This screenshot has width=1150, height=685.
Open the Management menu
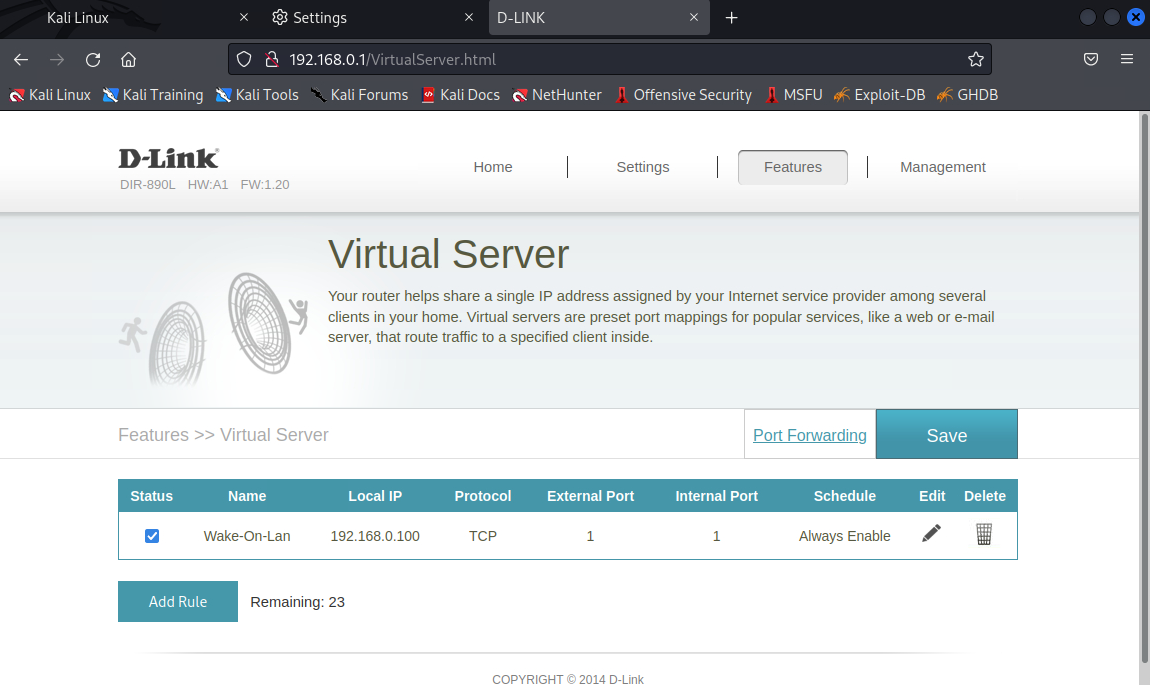[942, 167]
